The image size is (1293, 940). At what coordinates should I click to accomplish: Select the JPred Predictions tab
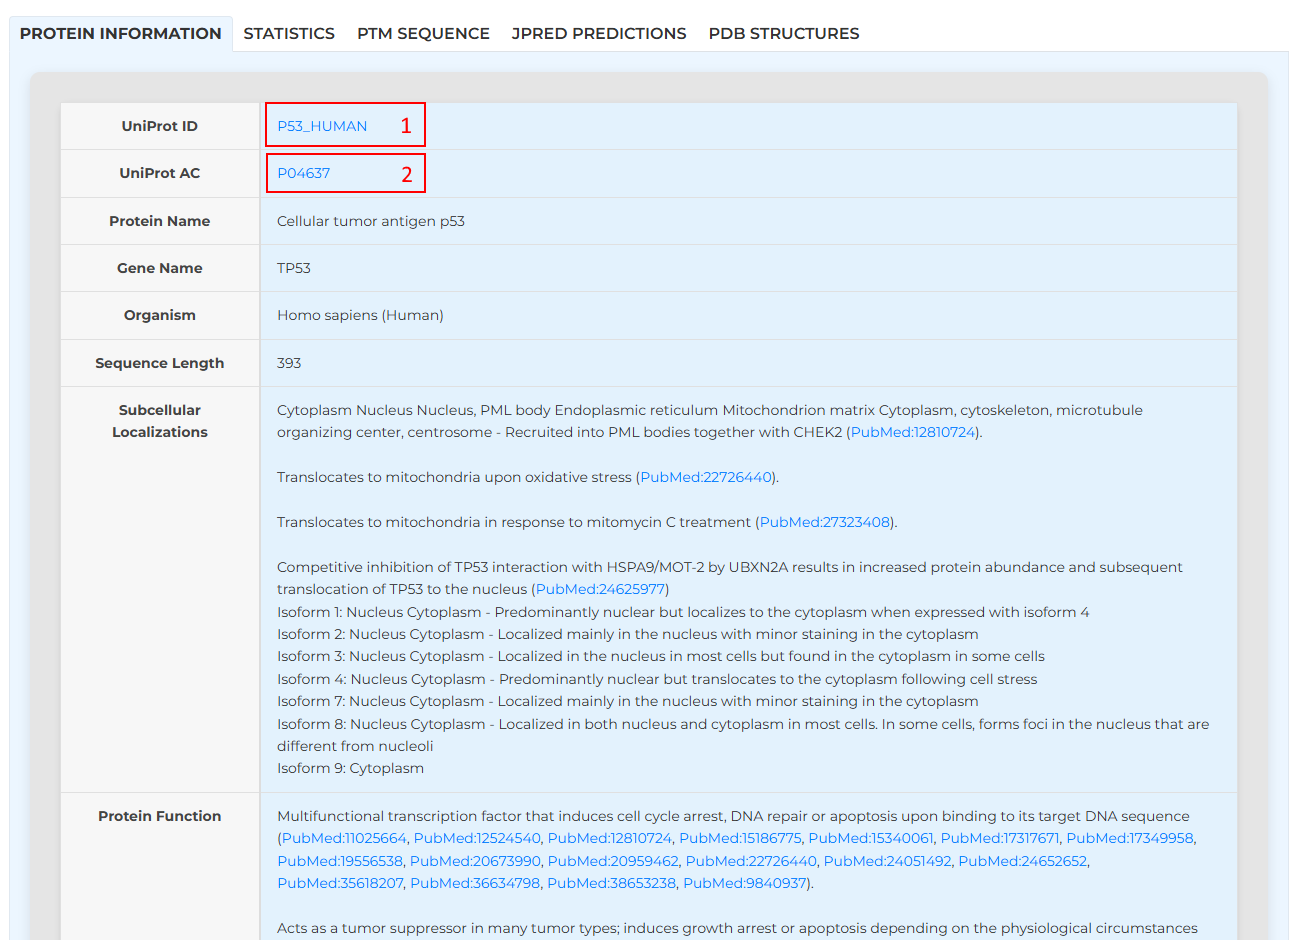click(598, 33)
